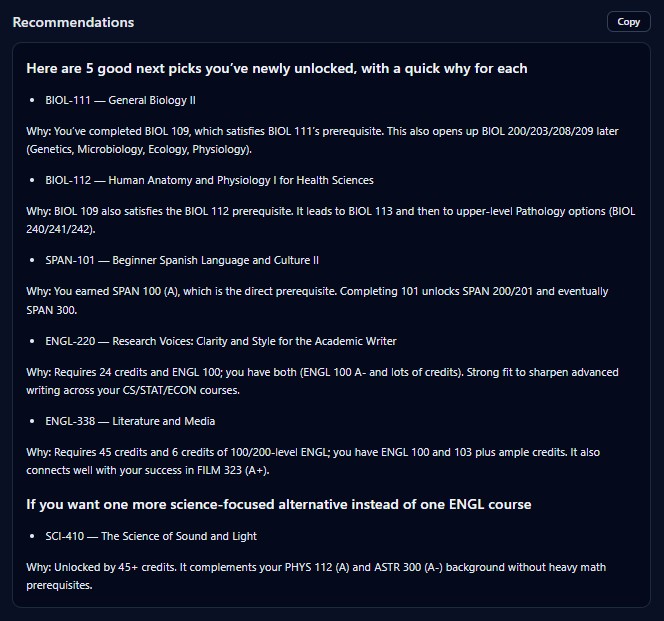Click the bullet point before SPAN-101
Screen dimensions: 664x621
coord(33,261)
